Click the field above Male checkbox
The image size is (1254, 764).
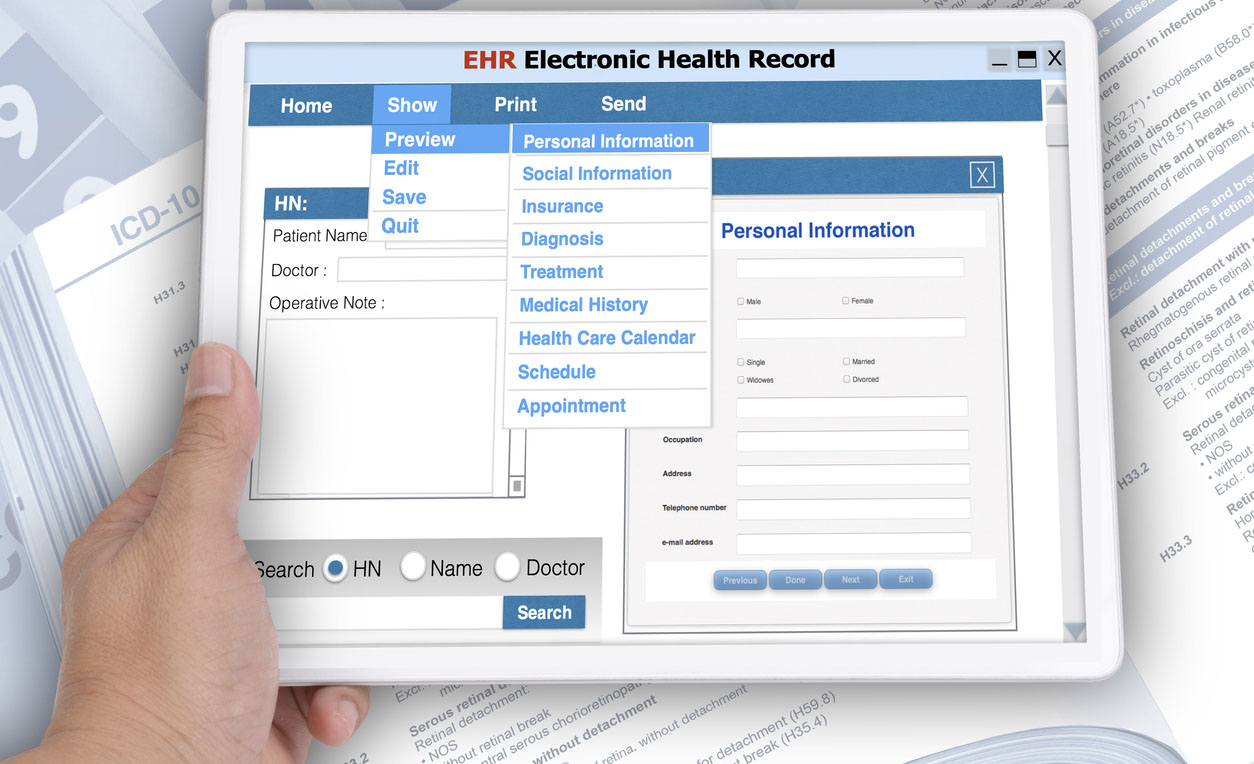(850, 267)
